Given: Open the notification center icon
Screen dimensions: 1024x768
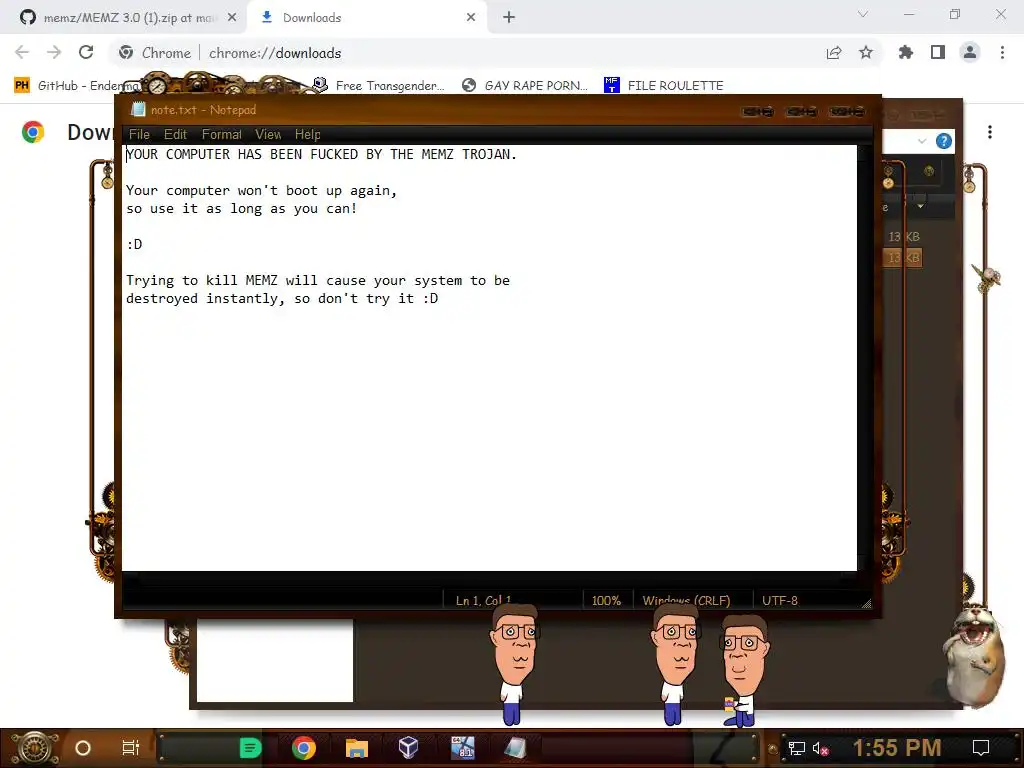Looking at the screenshot, I should click(x=981, y=748).
